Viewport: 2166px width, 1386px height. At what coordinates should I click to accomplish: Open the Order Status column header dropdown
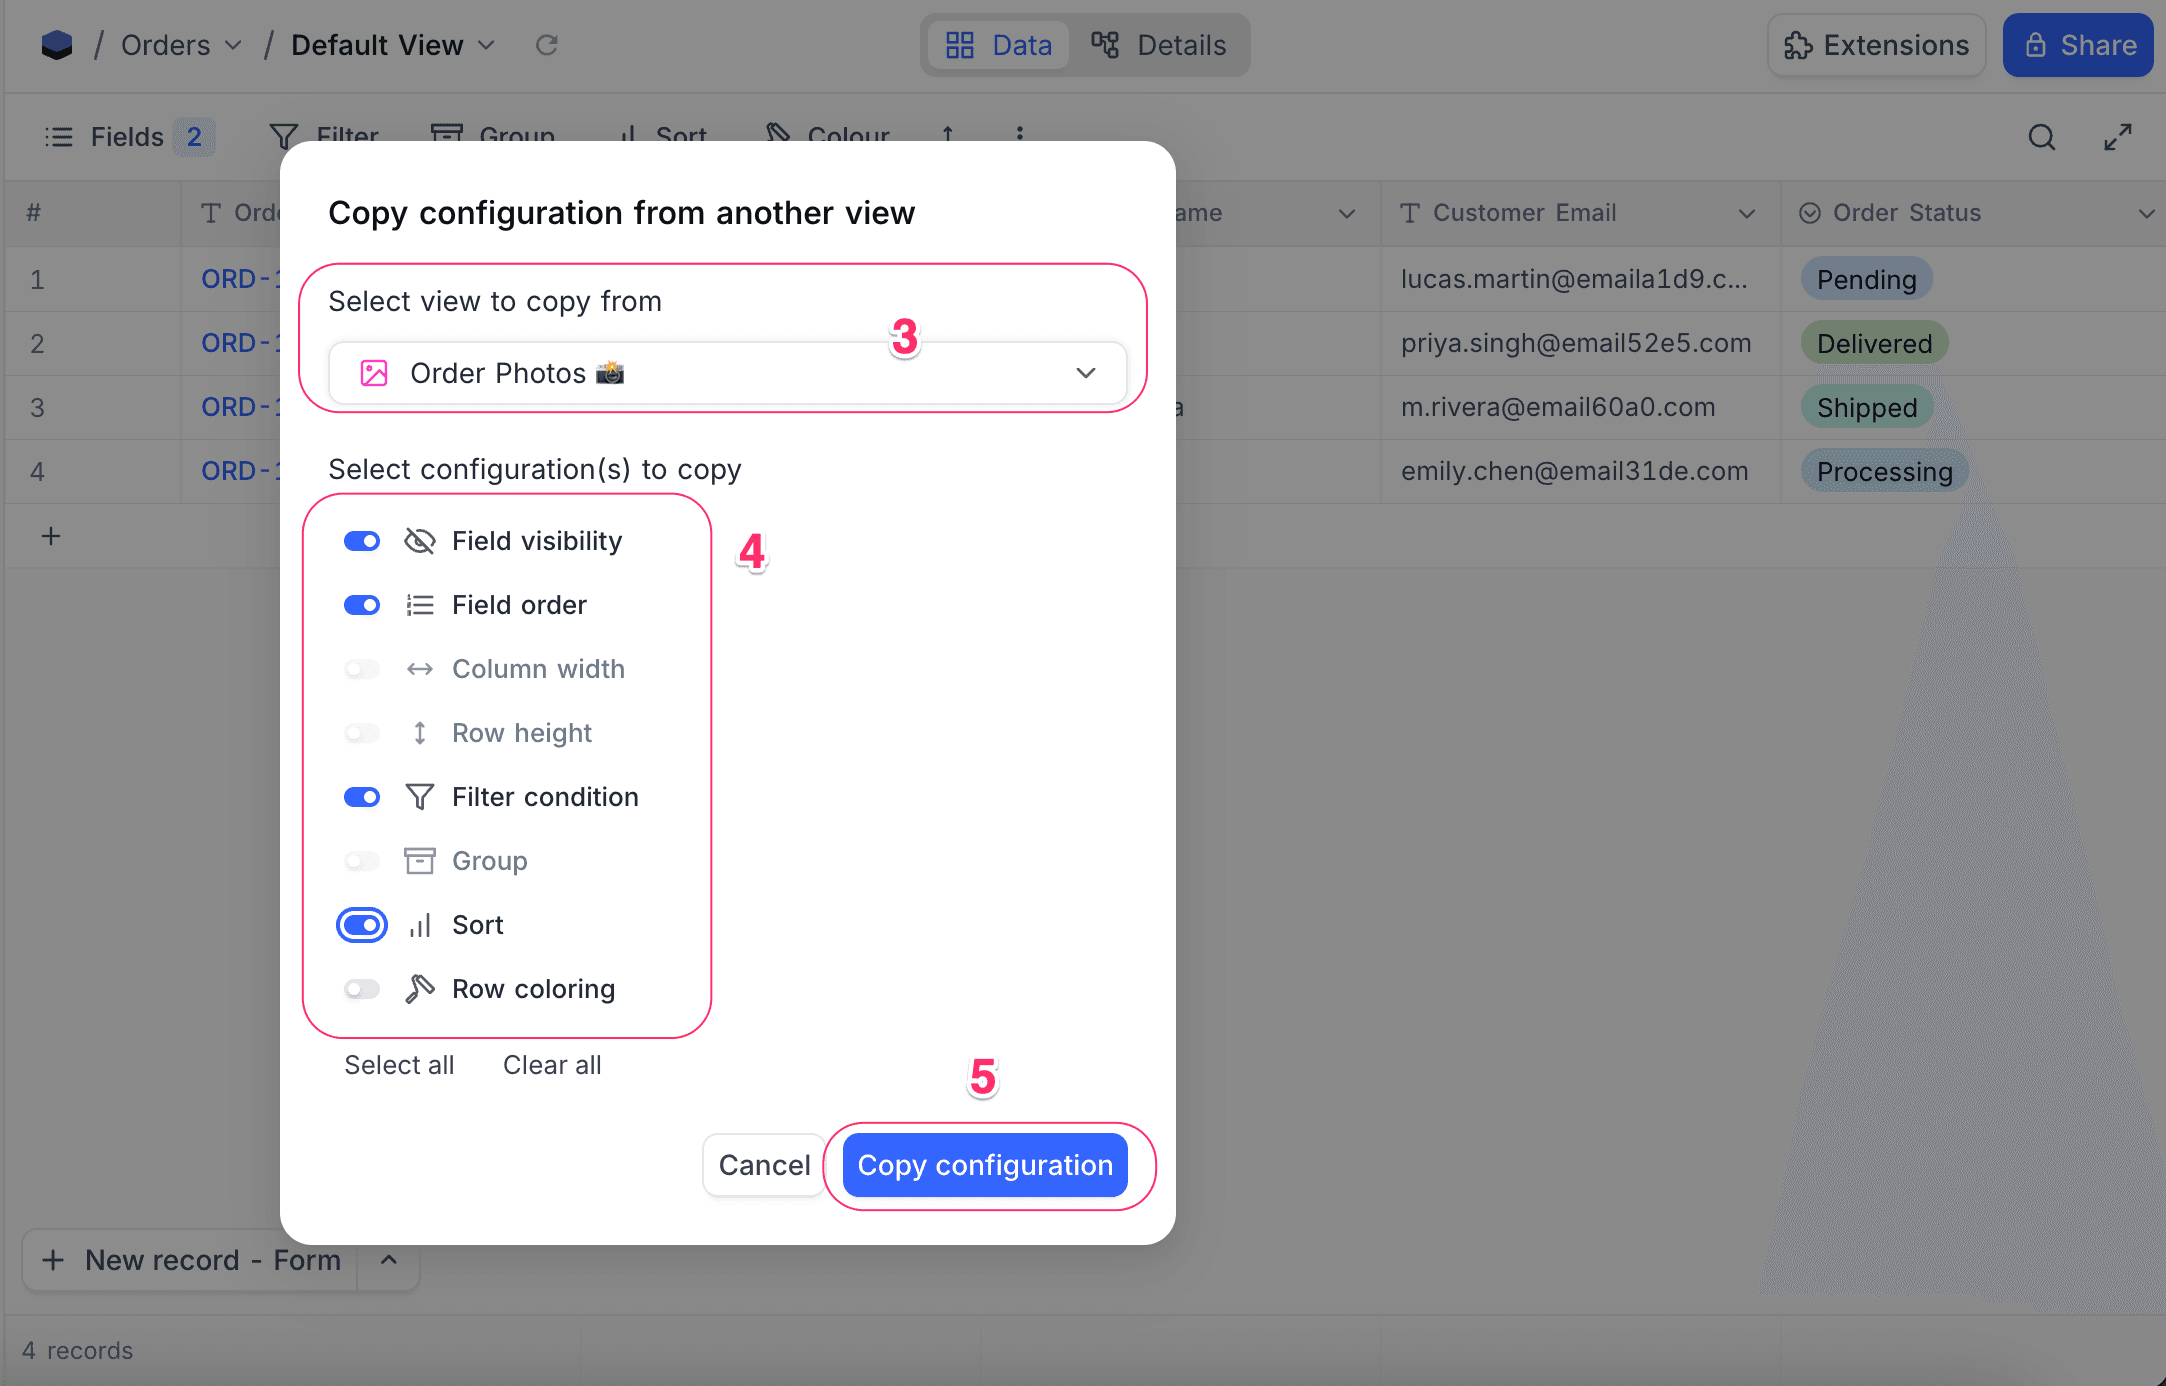2148,212
